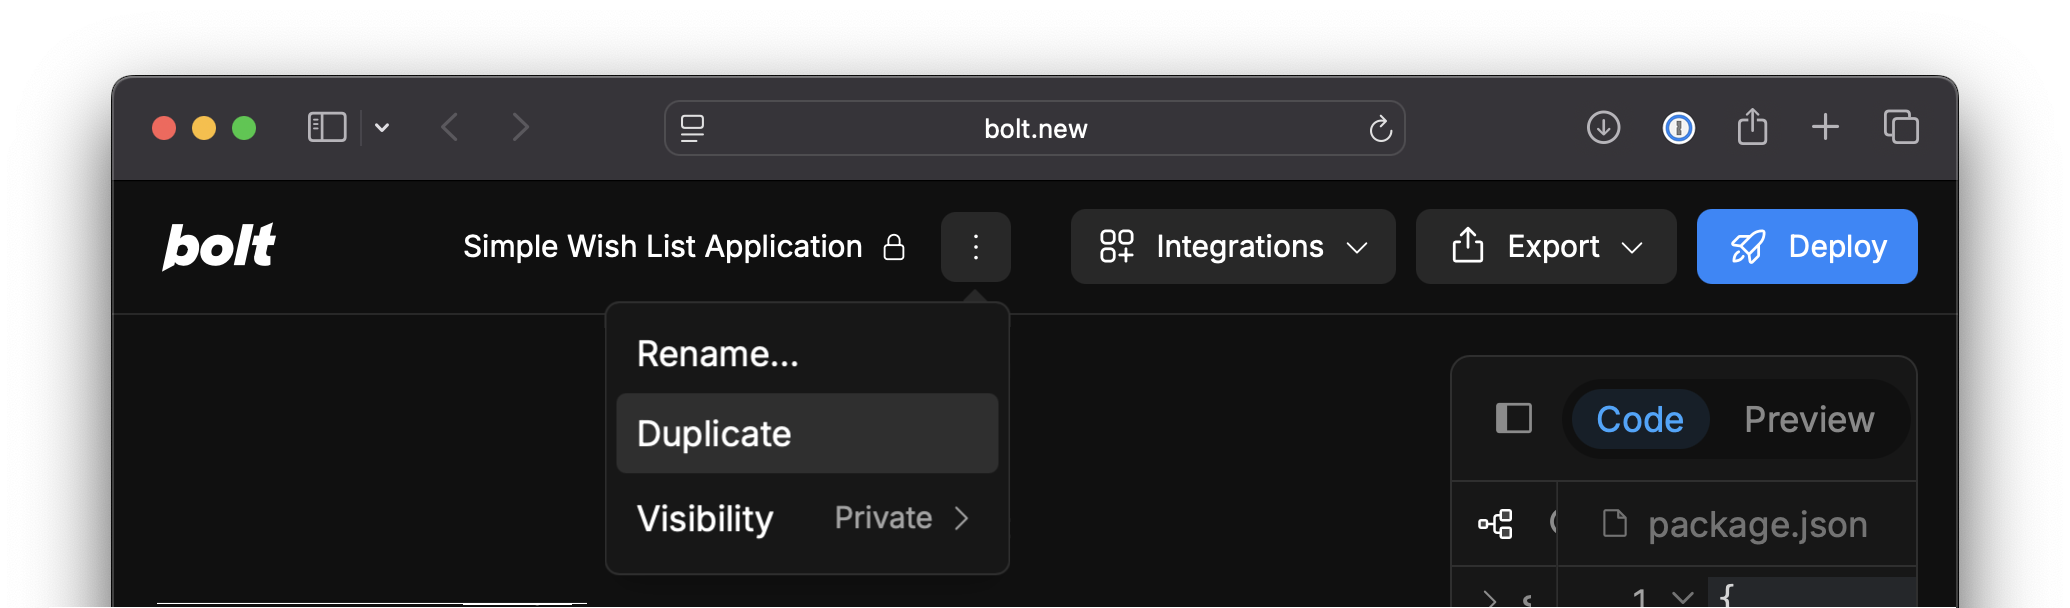This screenshot has height=608, width=2070.
Task: Open Safari downloads icon
Action: point(1603,128)
